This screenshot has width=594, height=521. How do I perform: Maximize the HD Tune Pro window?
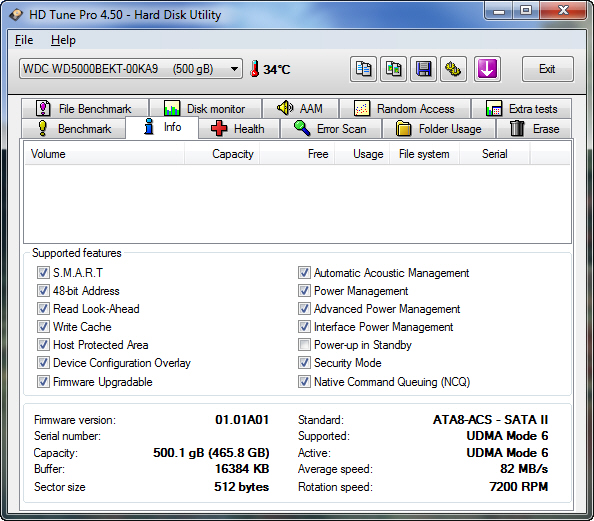pyautogui.click(x=526, y=11)
